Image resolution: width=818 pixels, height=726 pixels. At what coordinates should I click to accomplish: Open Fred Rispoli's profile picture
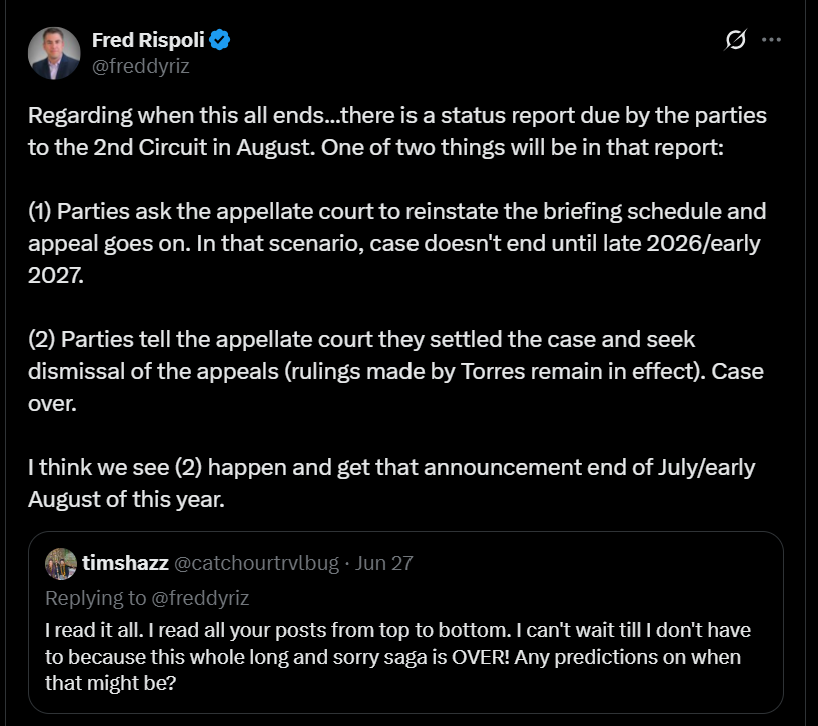tap(54, 53)
